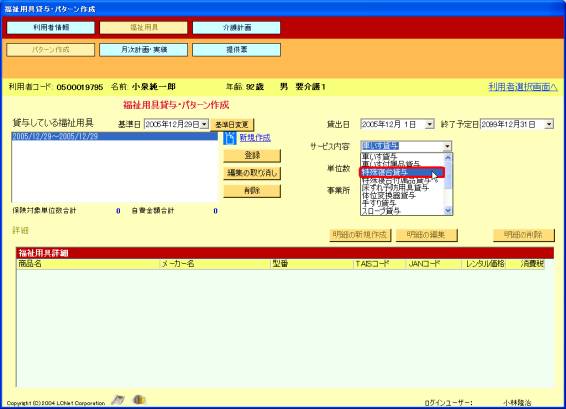Viewport: 566px width, 409px height.
Task: Click the 編集の取り消し button
Action: [252, 173]
